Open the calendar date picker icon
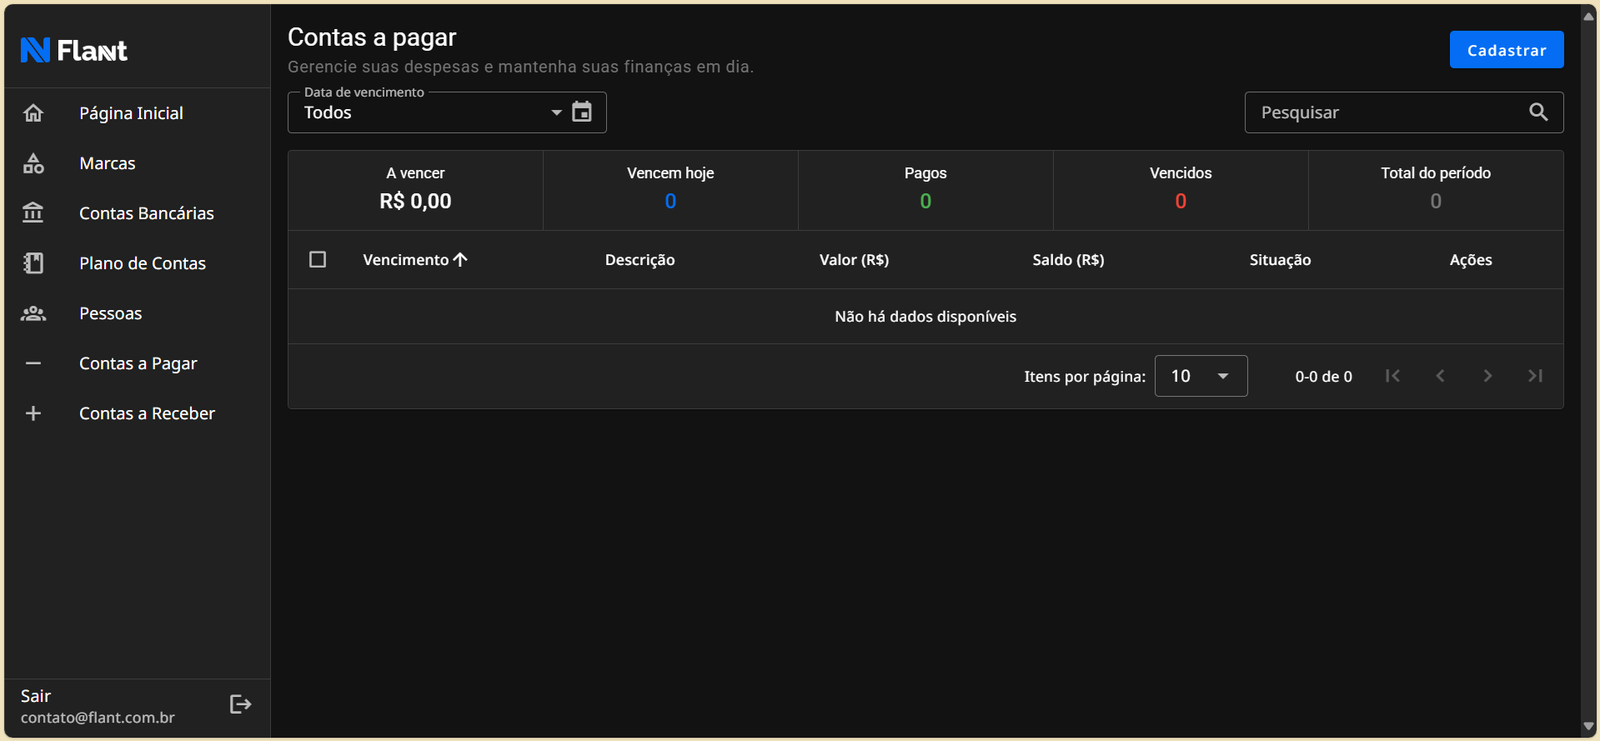 (x=582, y=112)
